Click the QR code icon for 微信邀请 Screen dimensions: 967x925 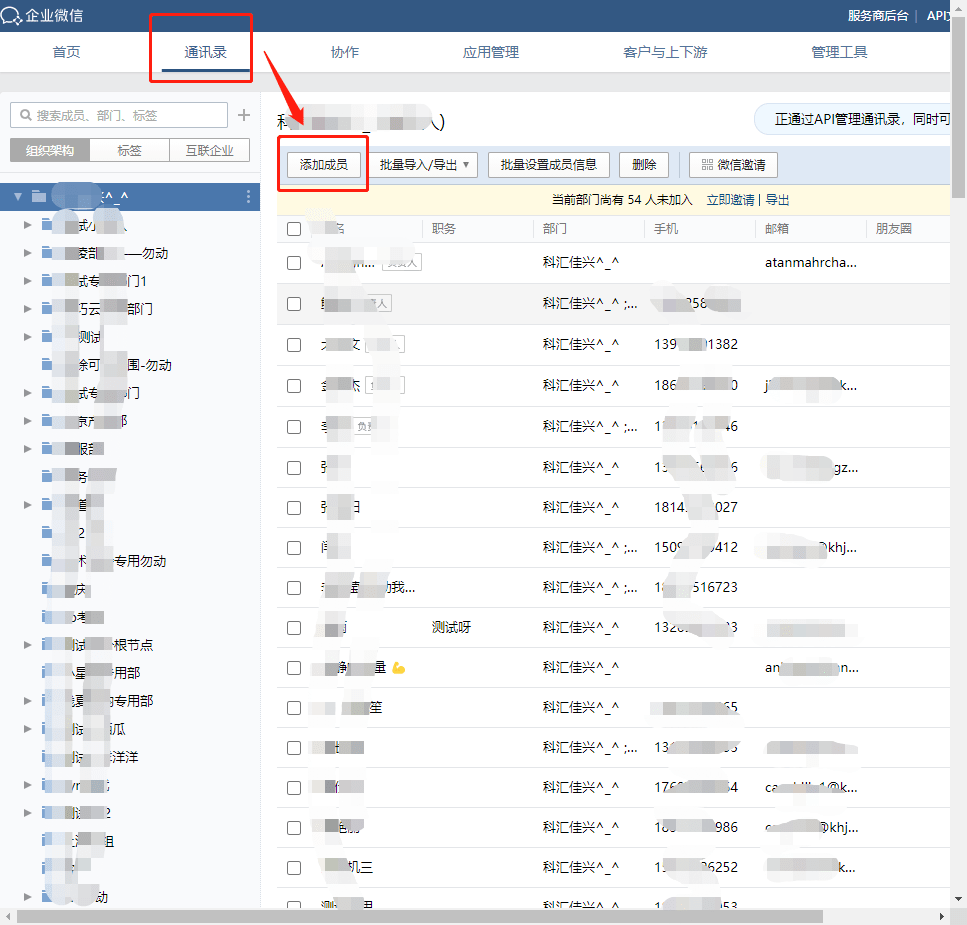click(707, 165)
